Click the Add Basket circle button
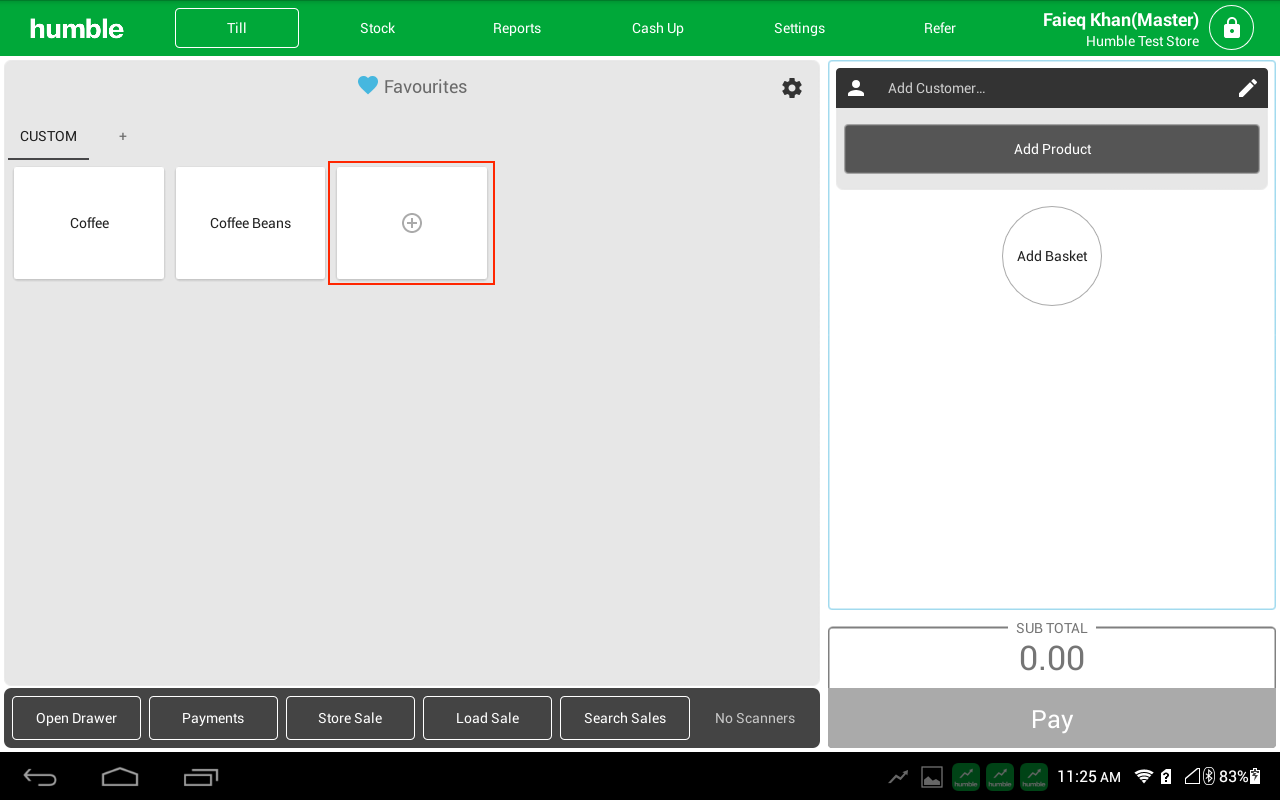The image size is (1280, 800). 1052,256
